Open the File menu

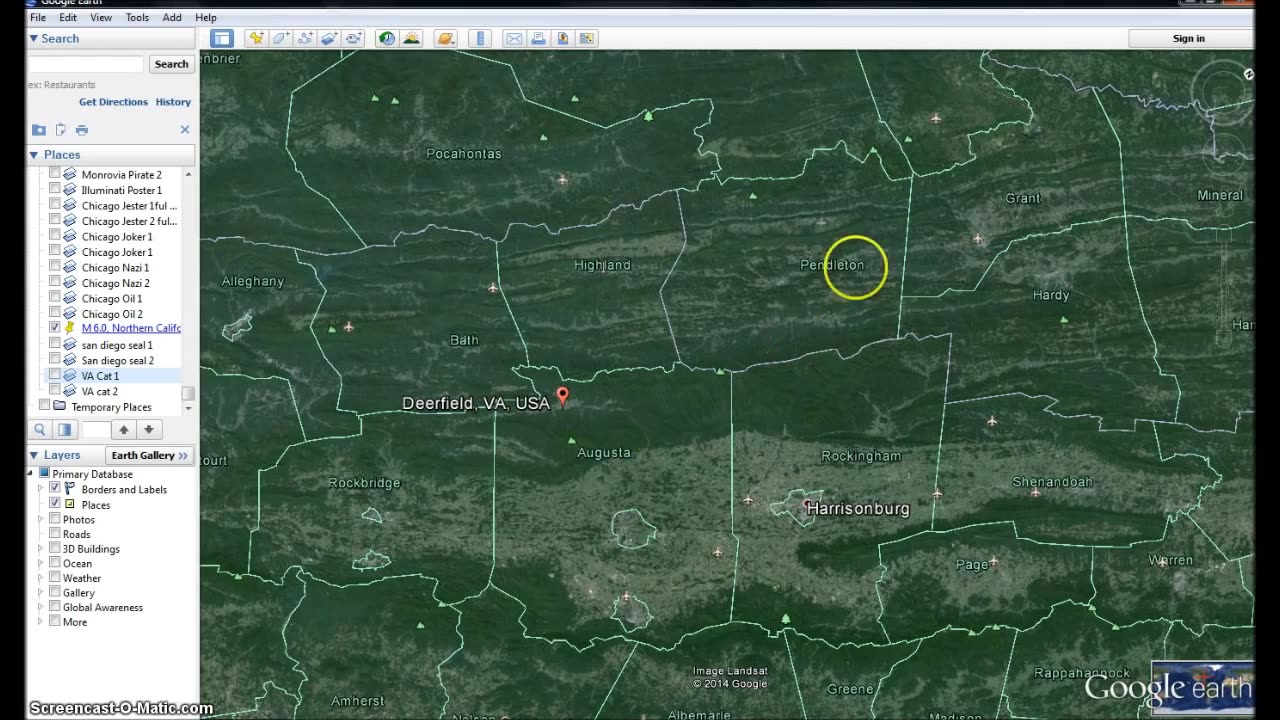[x=38, y=17]
